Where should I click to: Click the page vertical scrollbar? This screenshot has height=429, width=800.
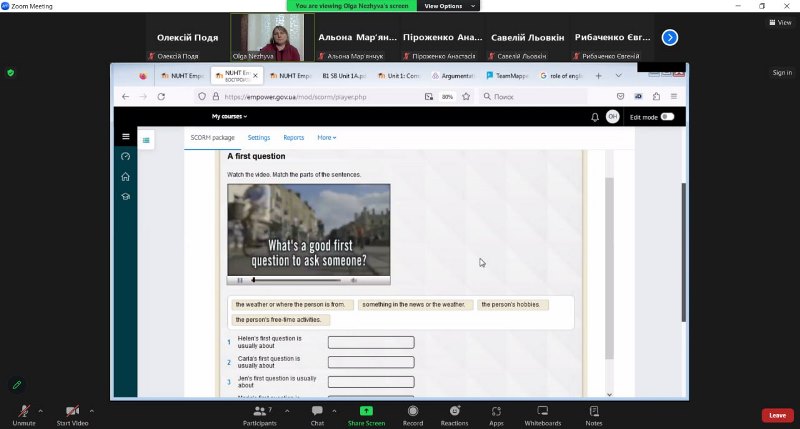(x=683, y=253)
